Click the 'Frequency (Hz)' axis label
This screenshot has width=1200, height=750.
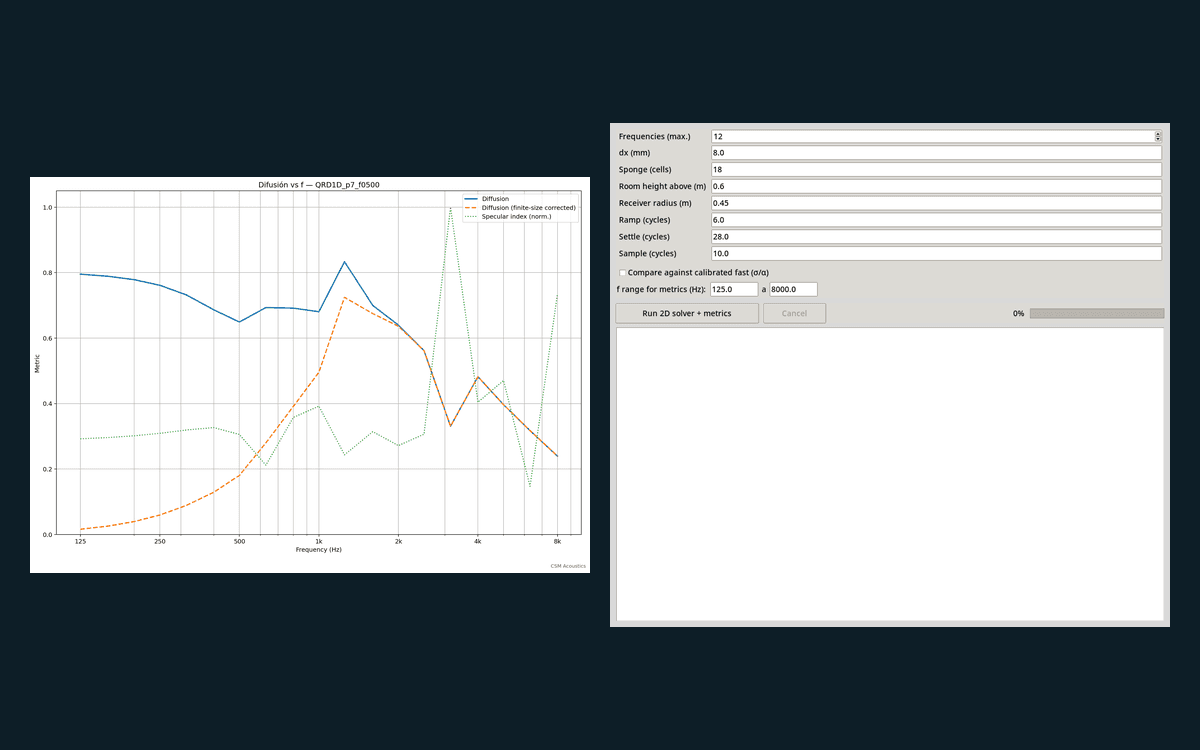[319, 550]
